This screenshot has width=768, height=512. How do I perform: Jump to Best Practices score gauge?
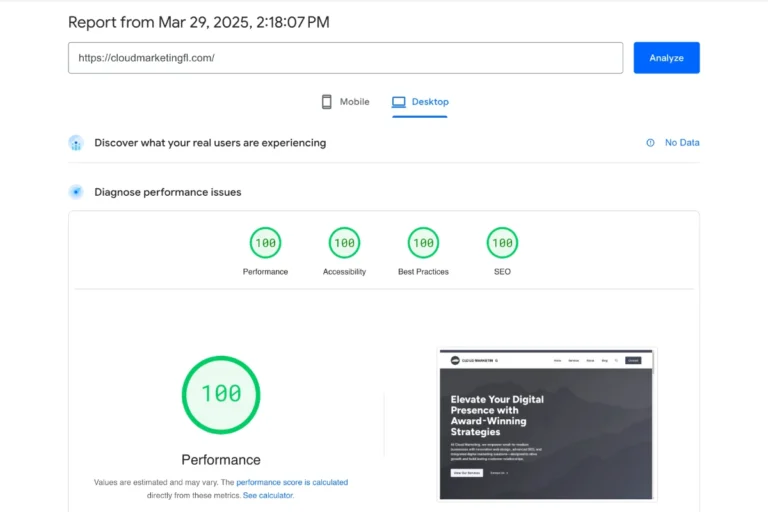(423, 243)
